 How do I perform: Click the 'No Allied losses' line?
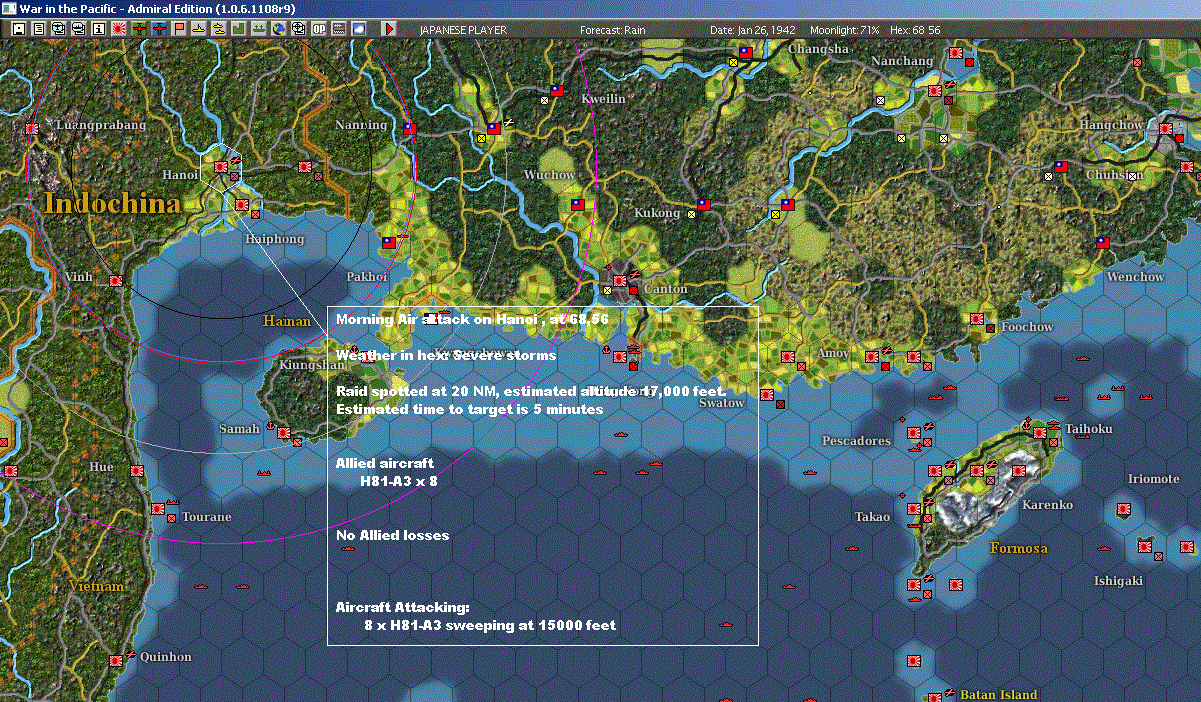(x=393, y=535)
